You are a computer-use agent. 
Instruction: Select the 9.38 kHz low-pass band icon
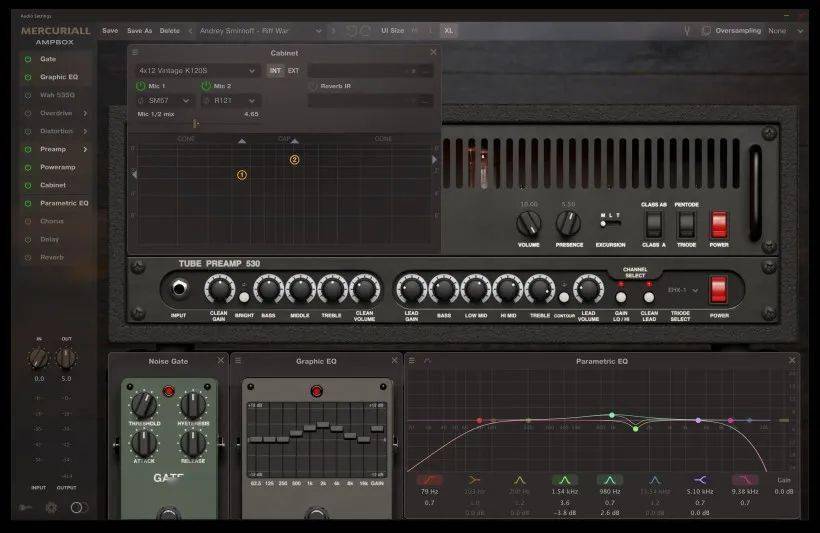(744, 480)
